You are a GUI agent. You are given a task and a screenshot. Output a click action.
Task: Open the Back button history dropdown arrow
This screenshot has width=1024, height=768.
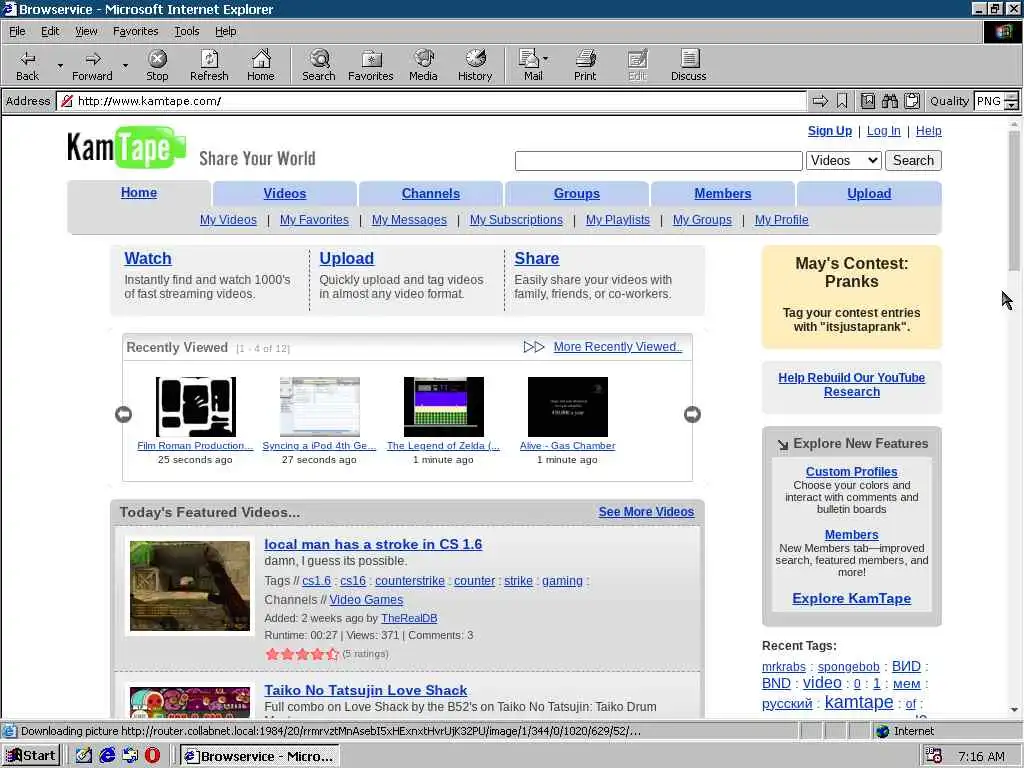pos(60,65)
